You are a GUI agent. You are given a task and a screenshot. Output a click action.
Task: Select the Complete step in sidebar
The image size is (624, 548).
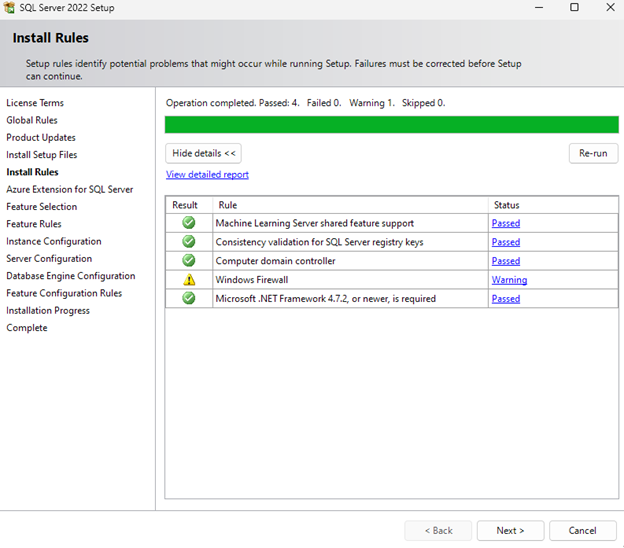click(x=27, y=328)
